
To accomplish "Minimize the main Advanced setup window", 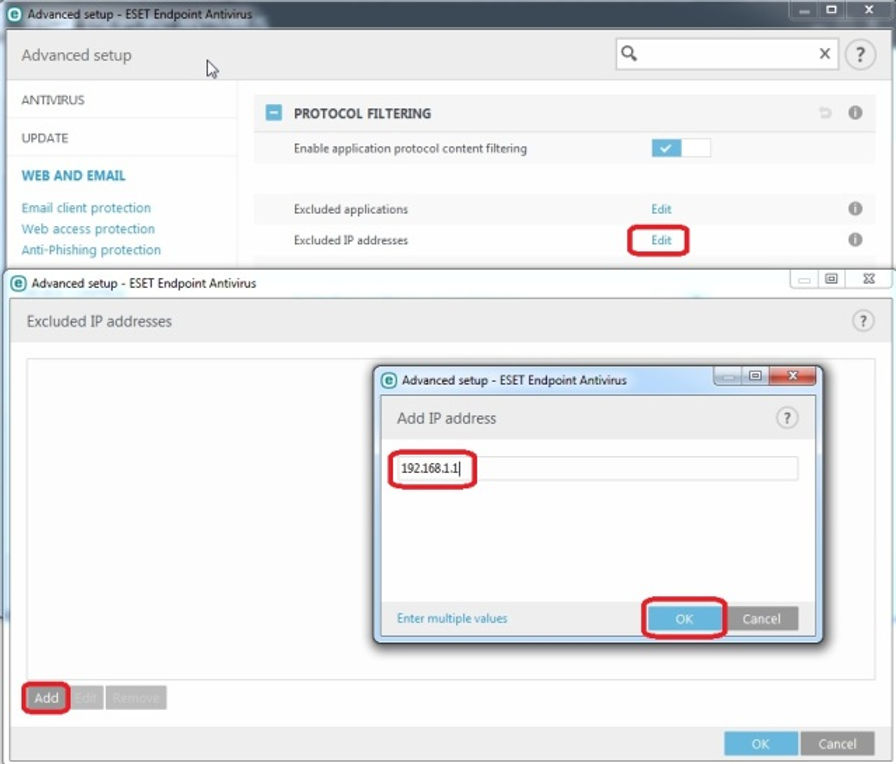I will point(805,10).
